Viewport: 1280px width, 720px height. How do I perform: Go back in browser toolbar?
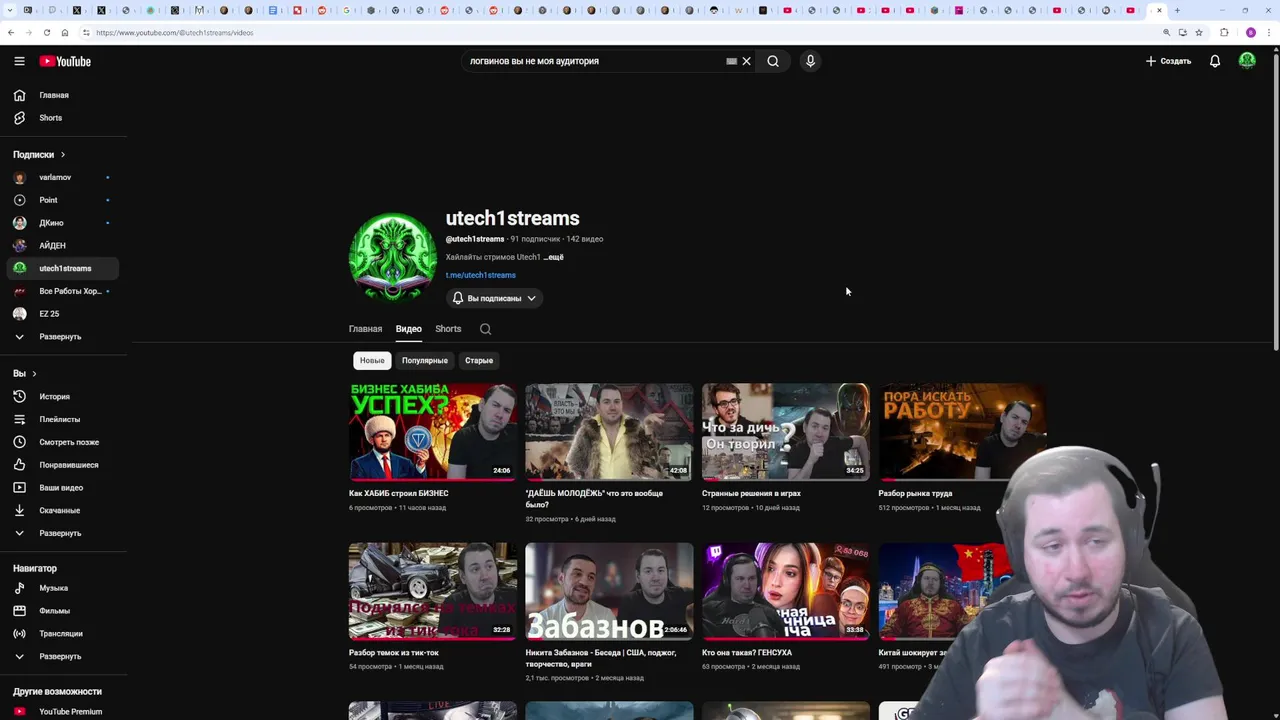point(10,32)
